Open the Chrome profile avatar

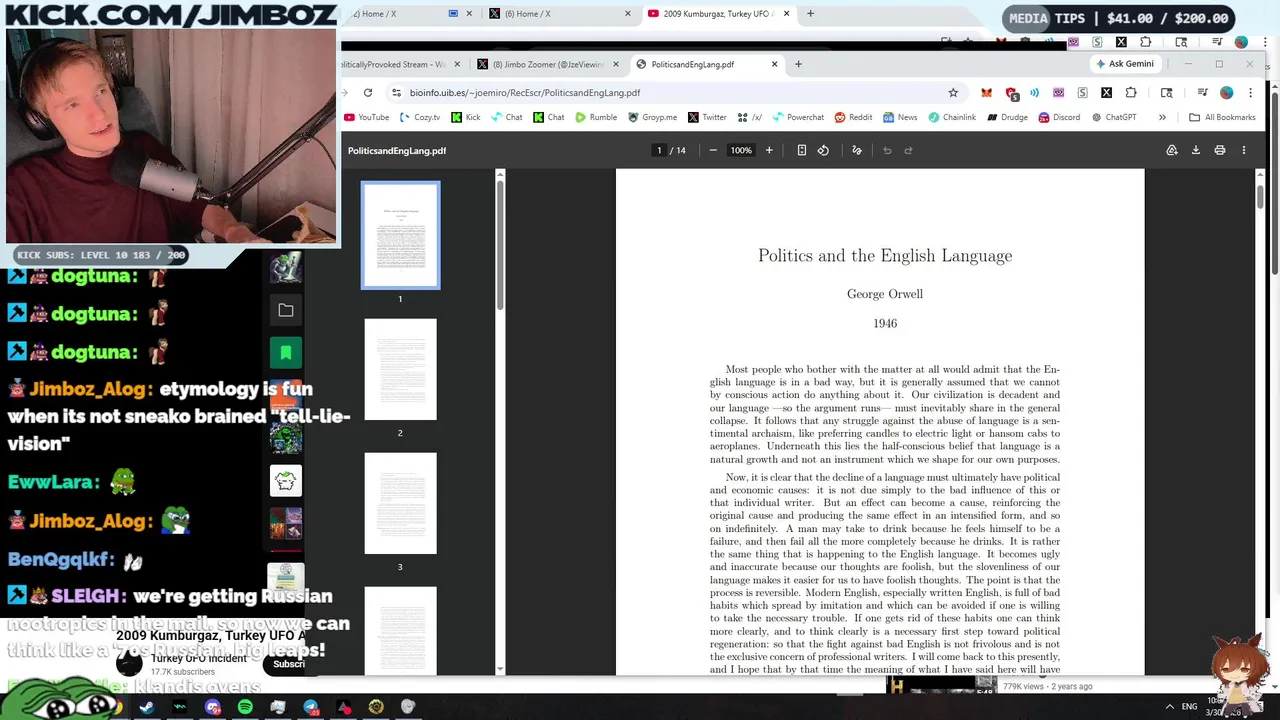click(1226, 92)
